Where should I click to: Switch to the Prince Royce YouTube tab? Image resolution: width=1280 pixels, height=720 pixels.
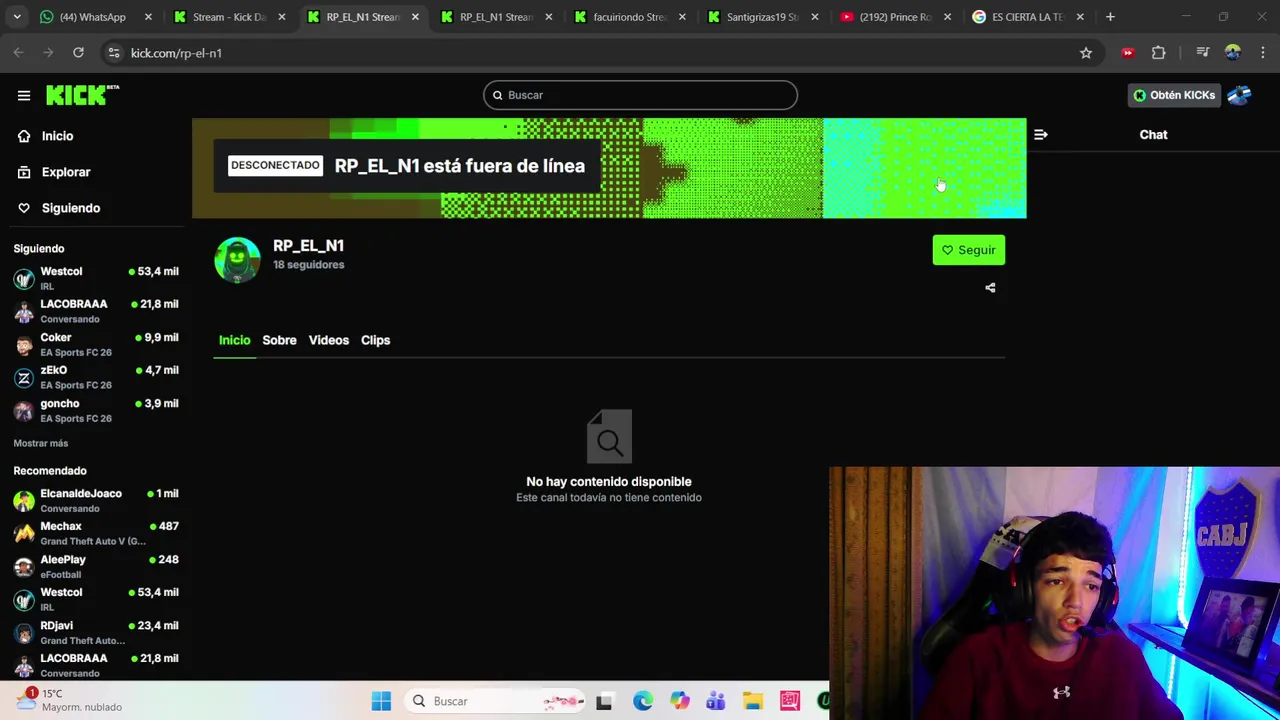click(896, 17)
